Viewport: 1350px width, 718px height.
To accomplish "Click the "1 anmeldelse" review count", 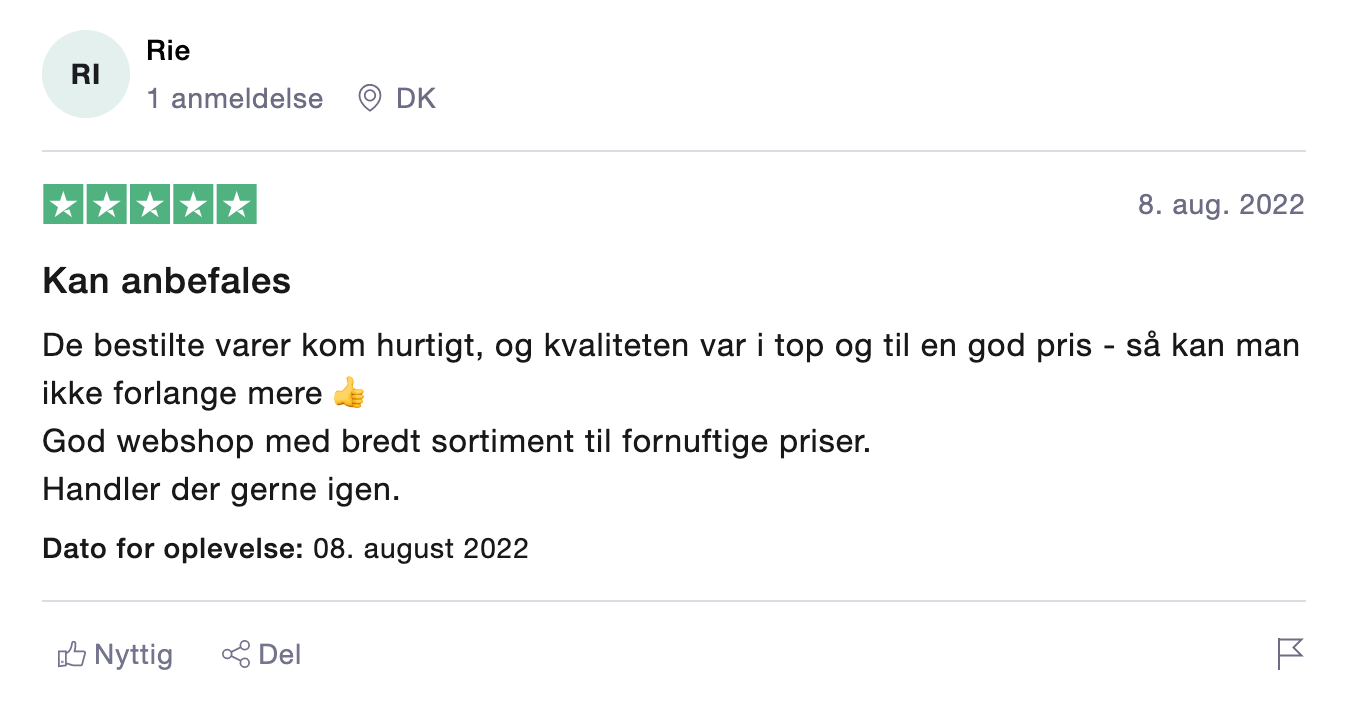I will tap(235, 99).
